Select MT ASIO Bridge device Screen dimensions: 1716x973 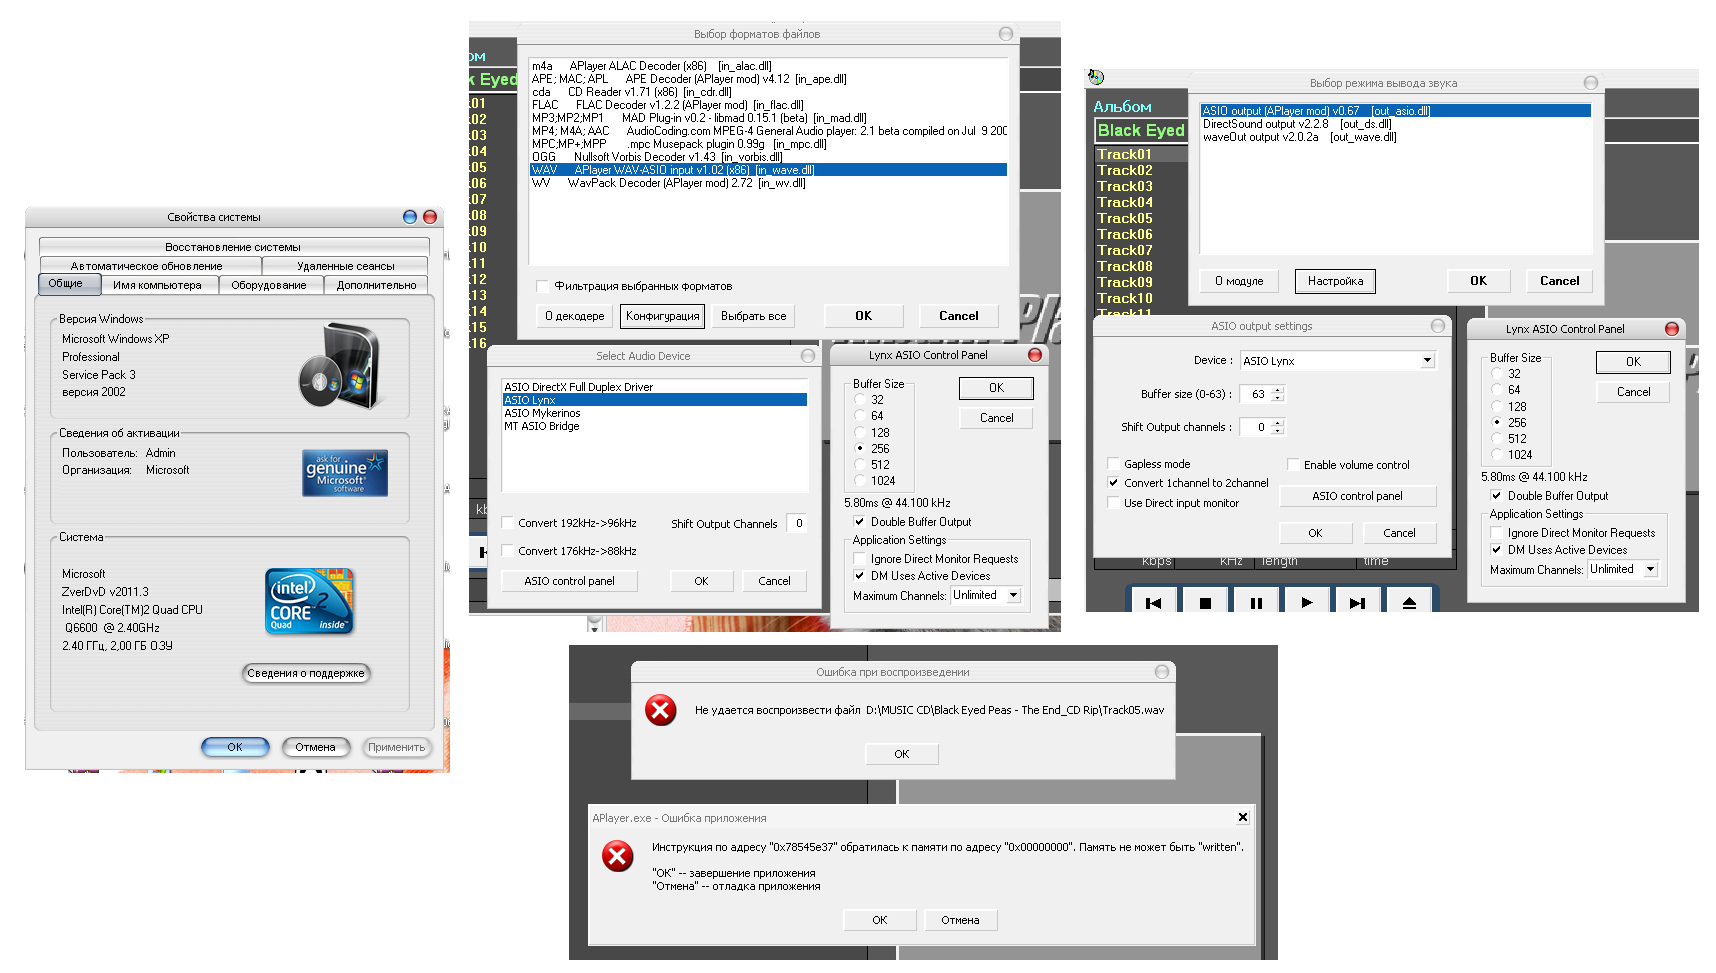pos(654,426)
